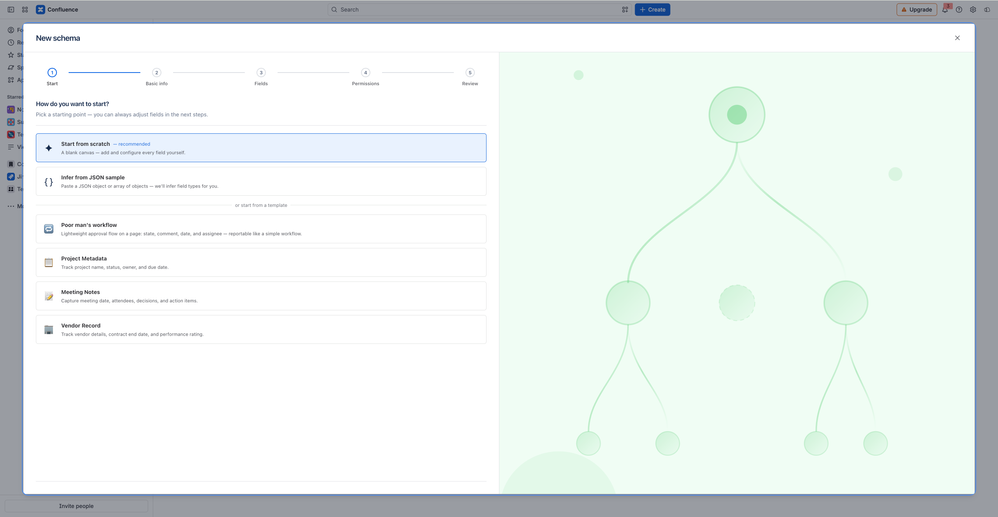Open the app switcher grid icon

point(25,10)
